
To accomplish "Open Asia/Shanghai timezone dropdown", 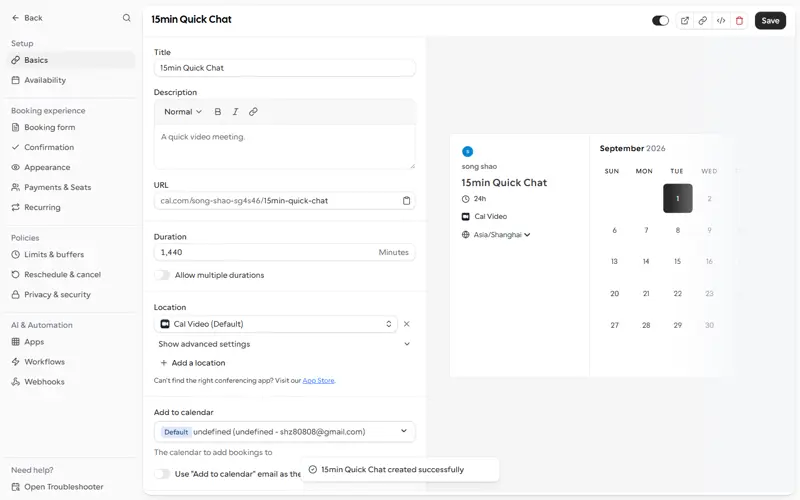I will point(496,235).
